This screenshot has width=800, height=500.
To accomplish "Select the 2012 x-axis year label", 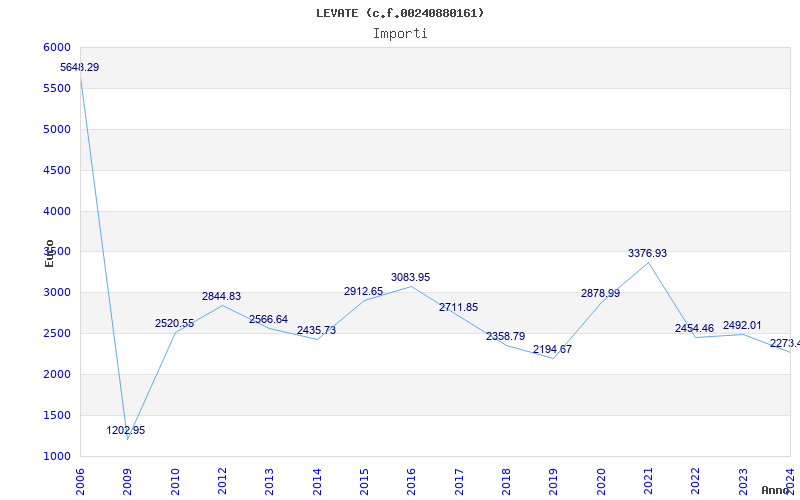I will click(x=222, y=482).
